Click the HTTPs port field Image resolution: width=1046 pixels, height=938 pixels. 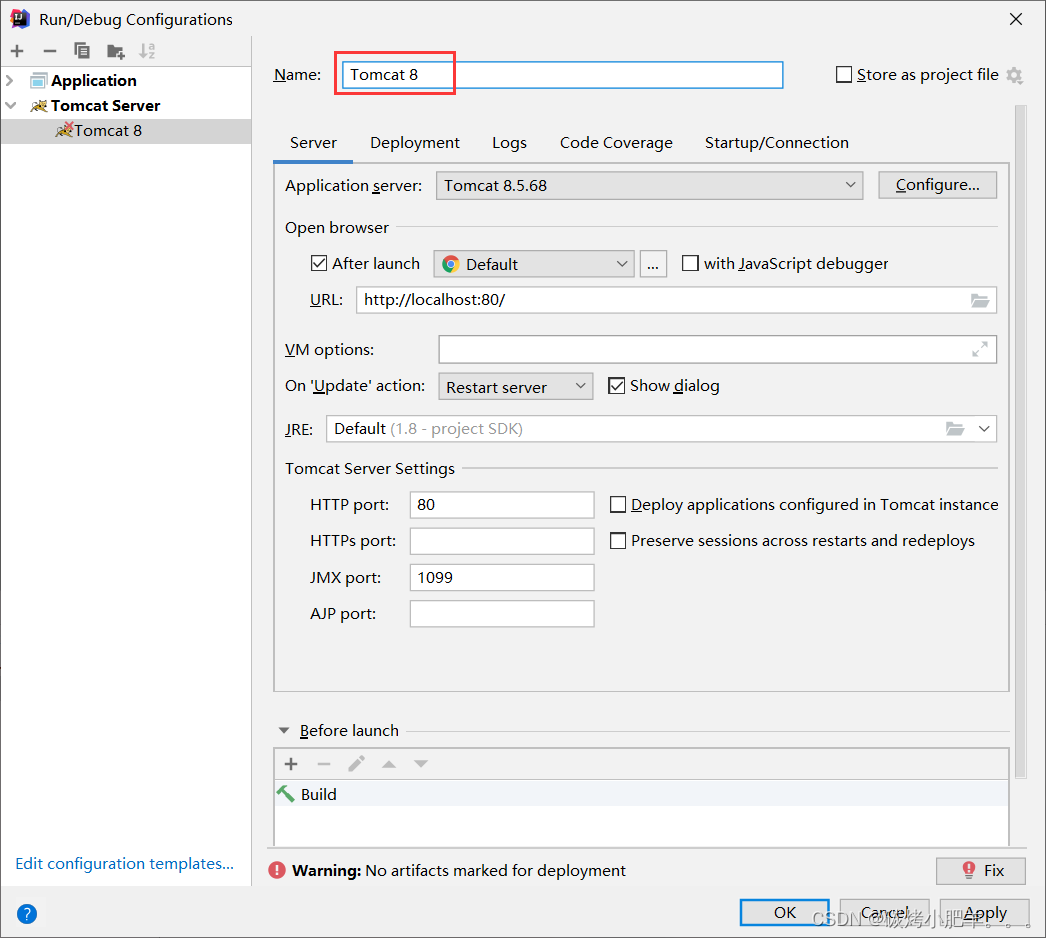[x=502, y=541]
